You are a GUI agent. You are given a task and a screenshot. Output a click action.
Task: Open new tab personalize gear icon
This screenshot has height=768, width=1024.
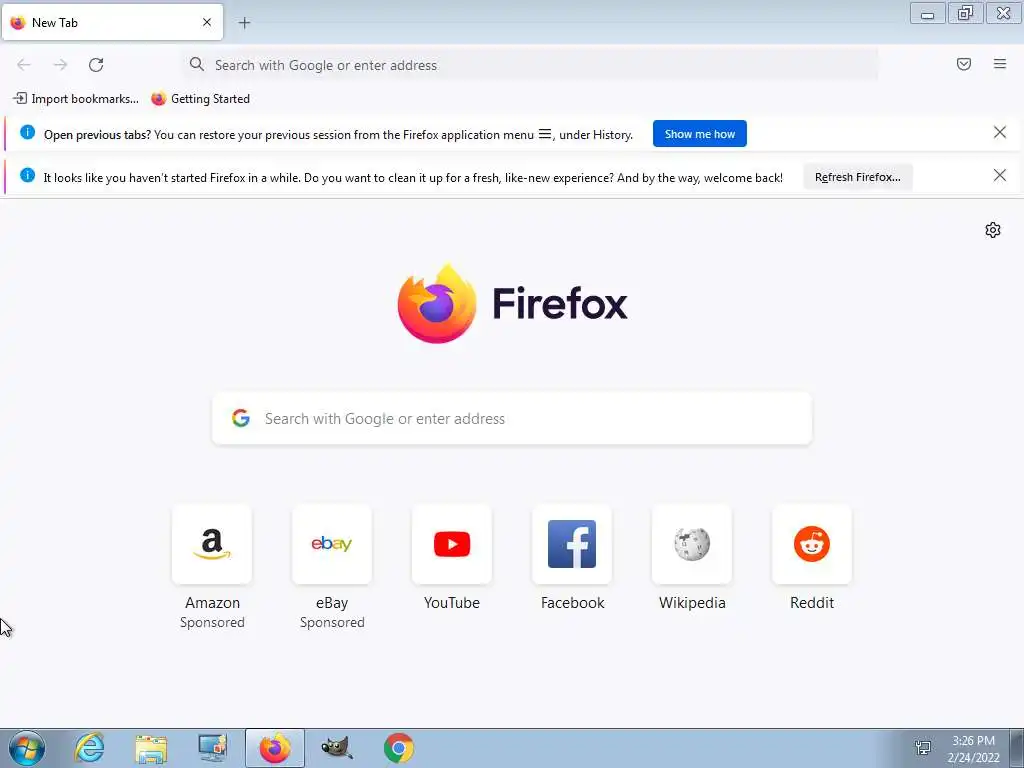click(993, 230)
